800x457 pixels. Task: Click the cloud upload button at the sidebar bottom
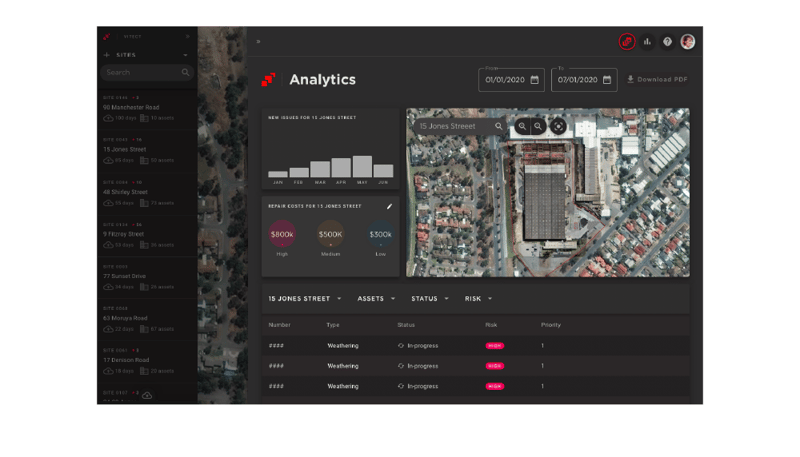[x=147, y=395]
